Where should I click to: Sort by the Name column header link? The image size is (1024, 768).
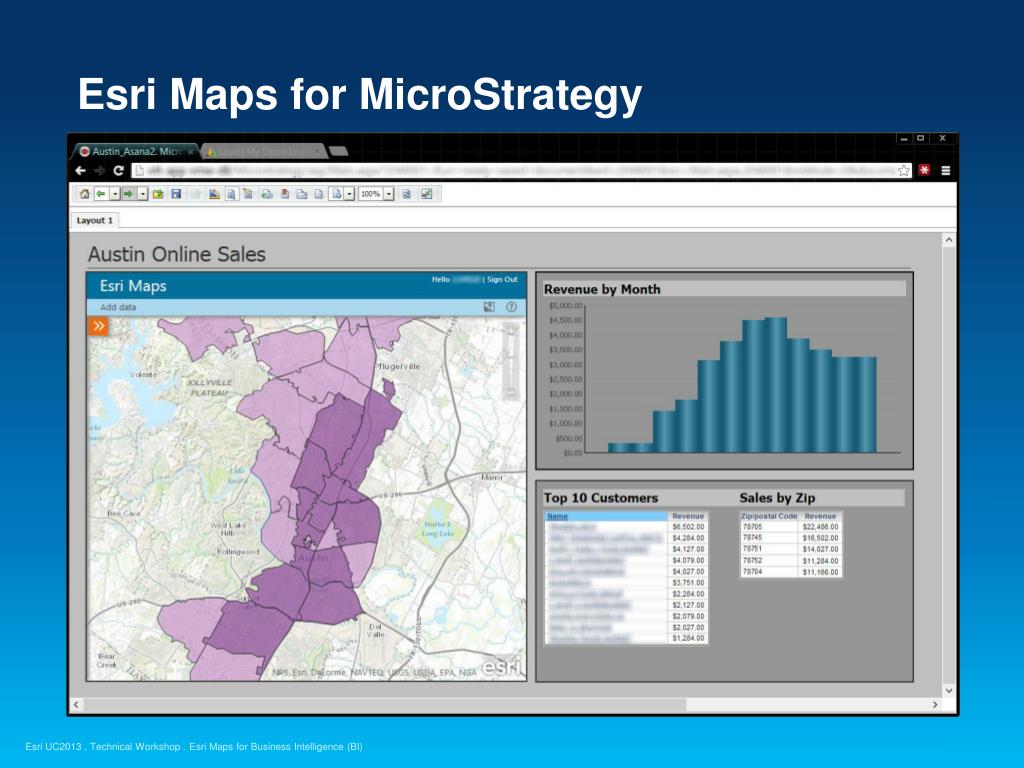pos(557,516)
